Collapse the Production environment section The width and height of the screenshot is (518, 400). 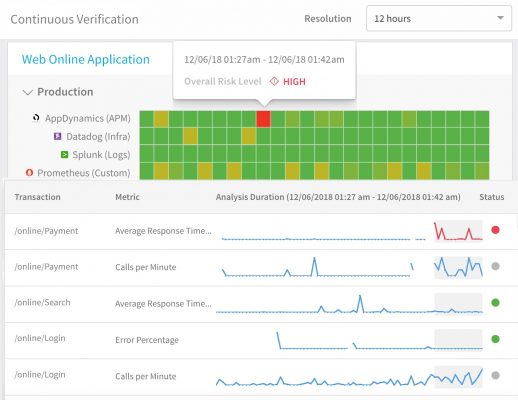[x=27, y=92]
